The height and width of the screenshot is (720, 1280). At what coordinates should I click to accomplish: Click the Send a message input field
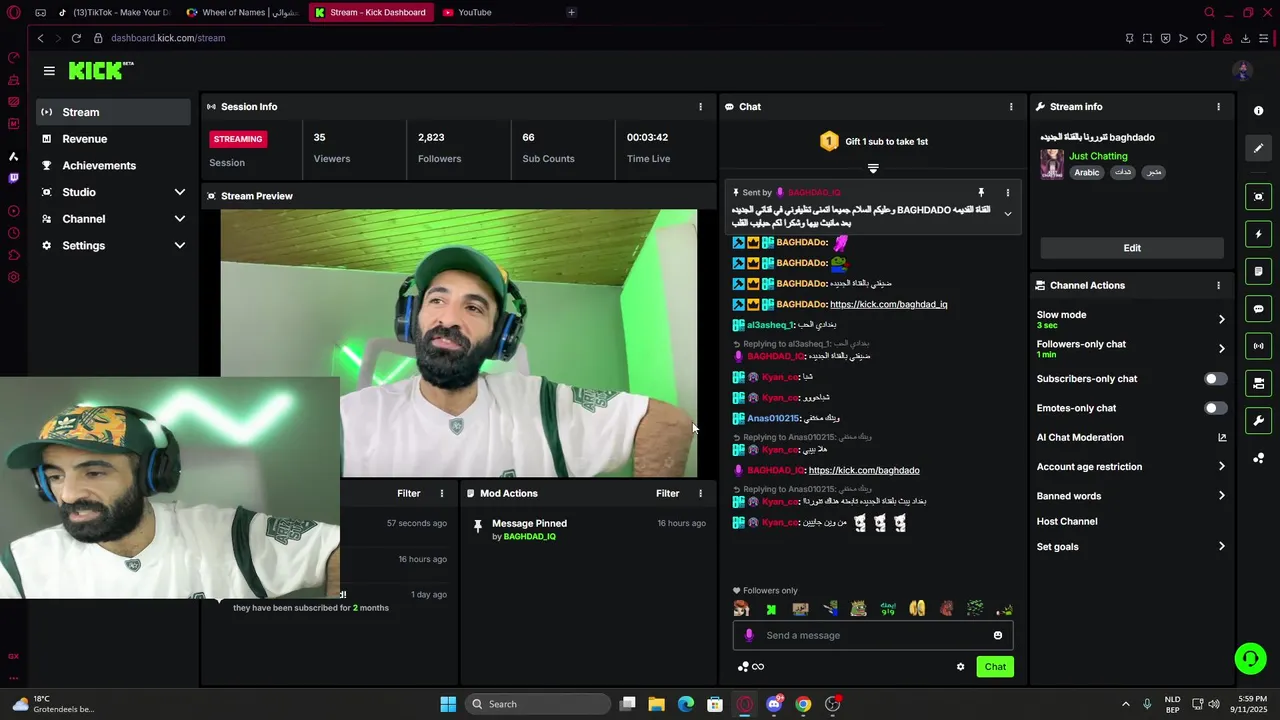[x=875, y=635]
